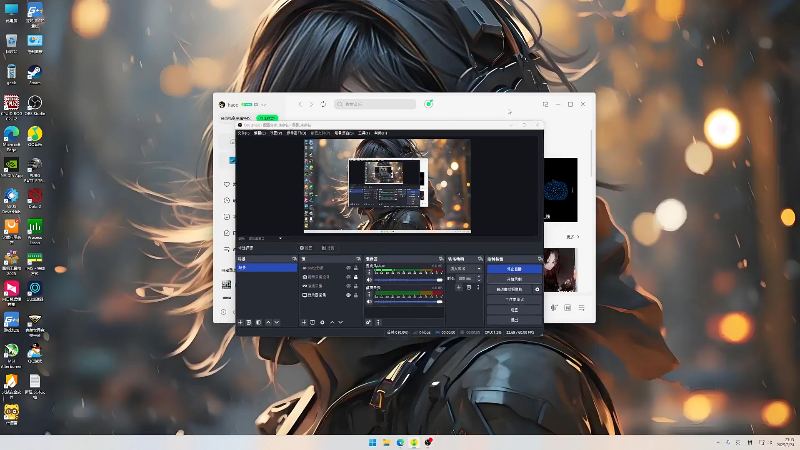The height and width of the screenshot is (450, 800).
Task: Click the Start Recording button in OBS controls
Action: (x=514, y=279)
